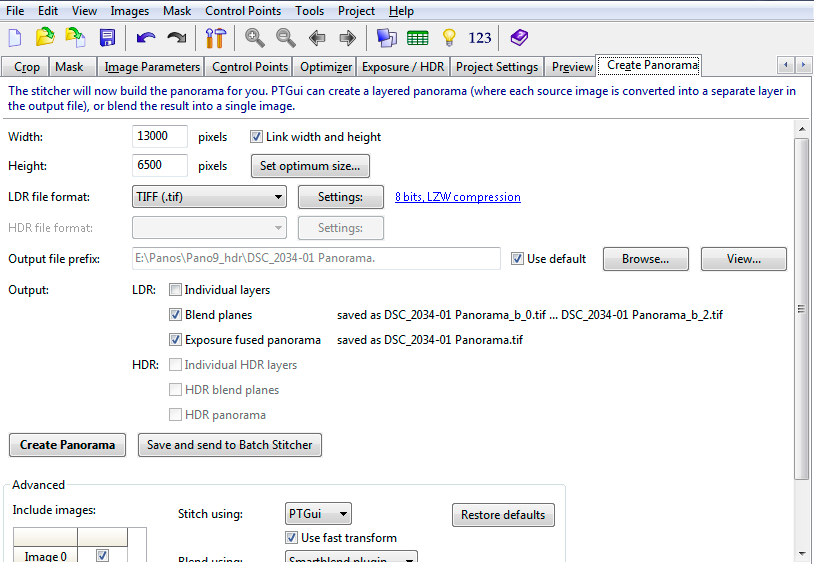Image resolution: width=814 pixels, height=564 pixels.
Task: Go to next image arrow icon
Action: pos(347,38)
